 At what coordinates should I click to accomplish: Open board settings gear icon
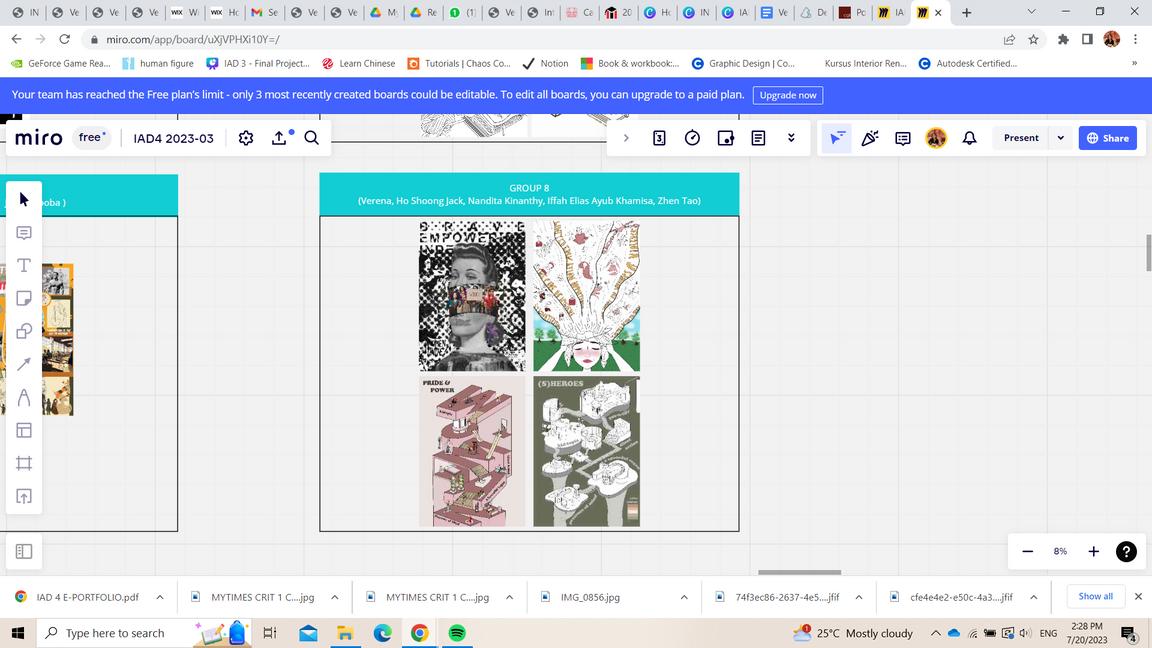point(246,138)
